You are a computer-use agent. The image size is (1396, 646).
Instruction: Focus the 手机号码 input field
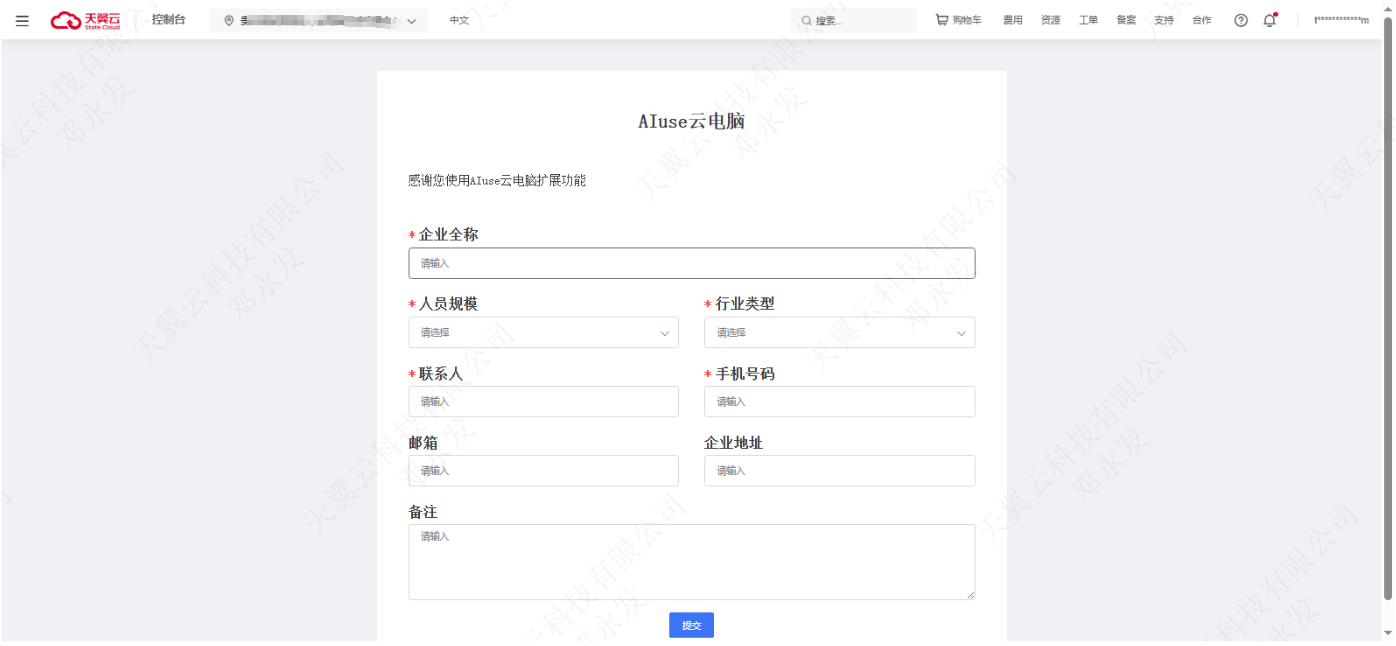click(x=839, y=402)
